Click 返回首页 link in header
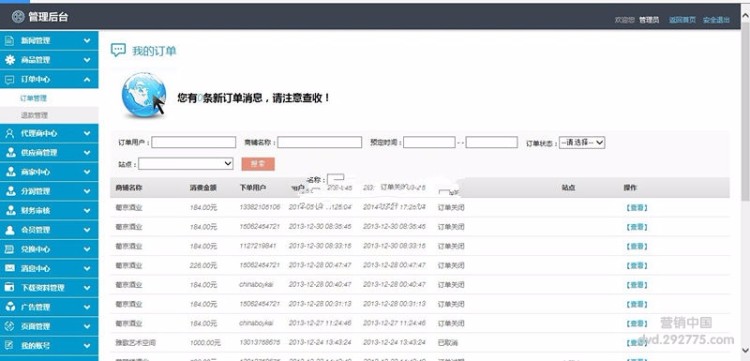 pyautogui.click(x=683, y=20)
